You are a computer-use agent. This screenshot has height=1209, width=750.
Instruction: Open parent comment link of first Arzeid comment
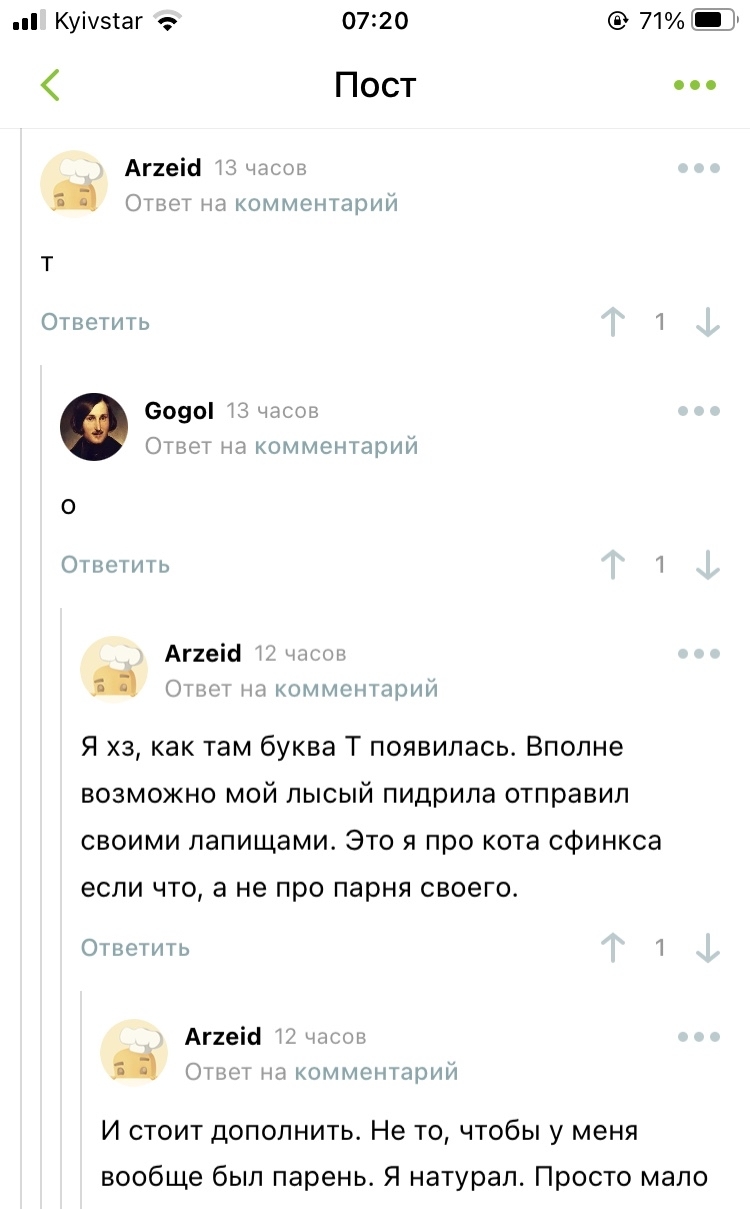316,203
